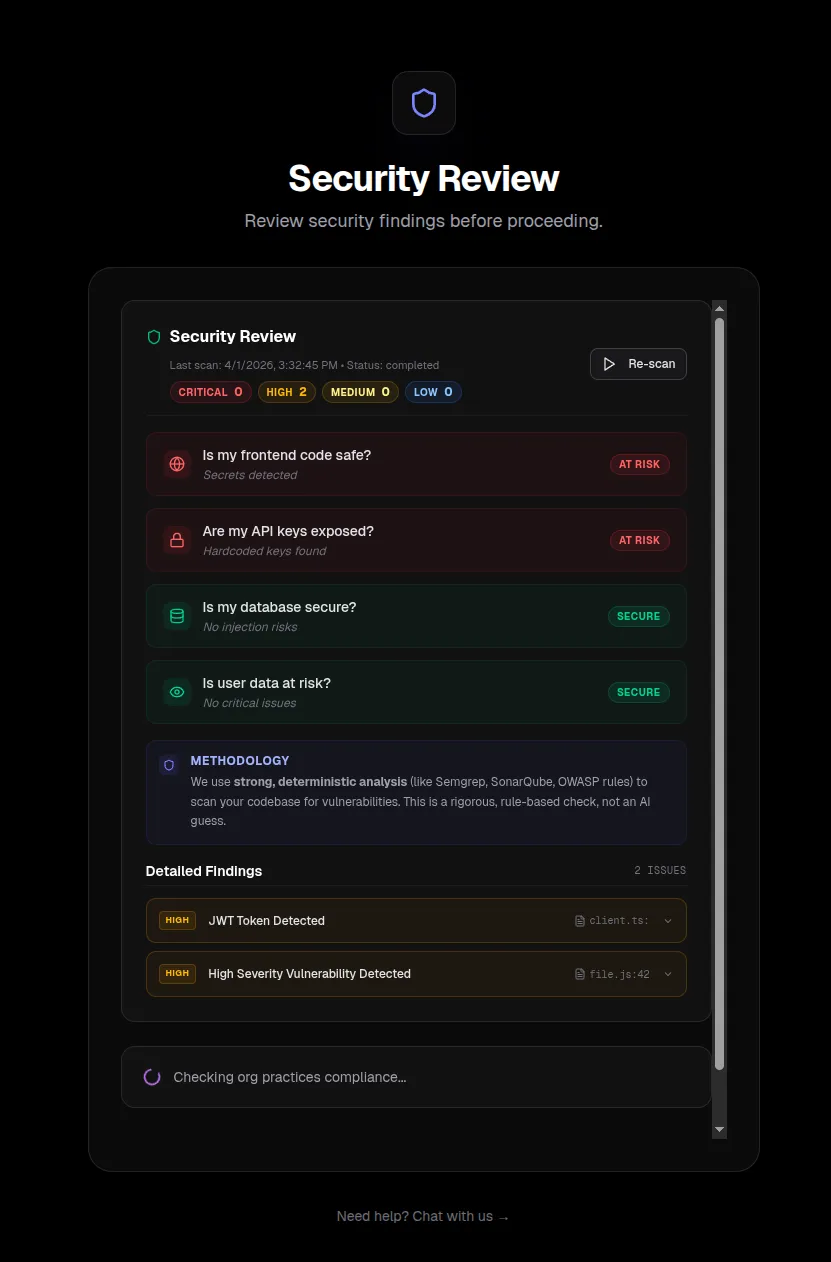Select the database icon next to database security question
831x1262 pixels.
(176, 616)
